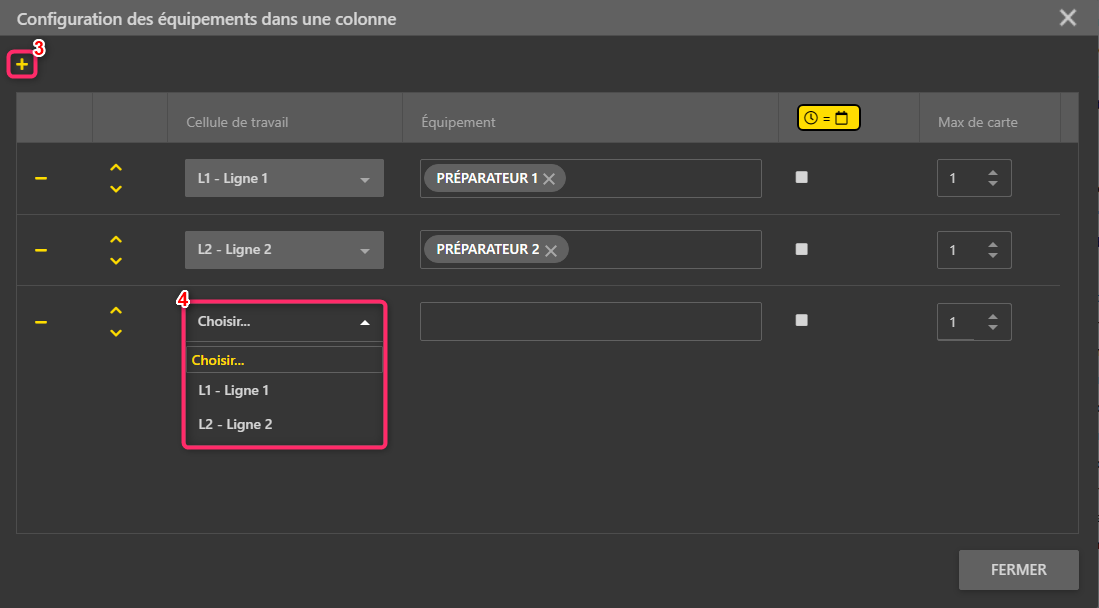This screenshot has height=608, width=1099.
Task: Delete the third row using minus icon
Action: (41, 322)
